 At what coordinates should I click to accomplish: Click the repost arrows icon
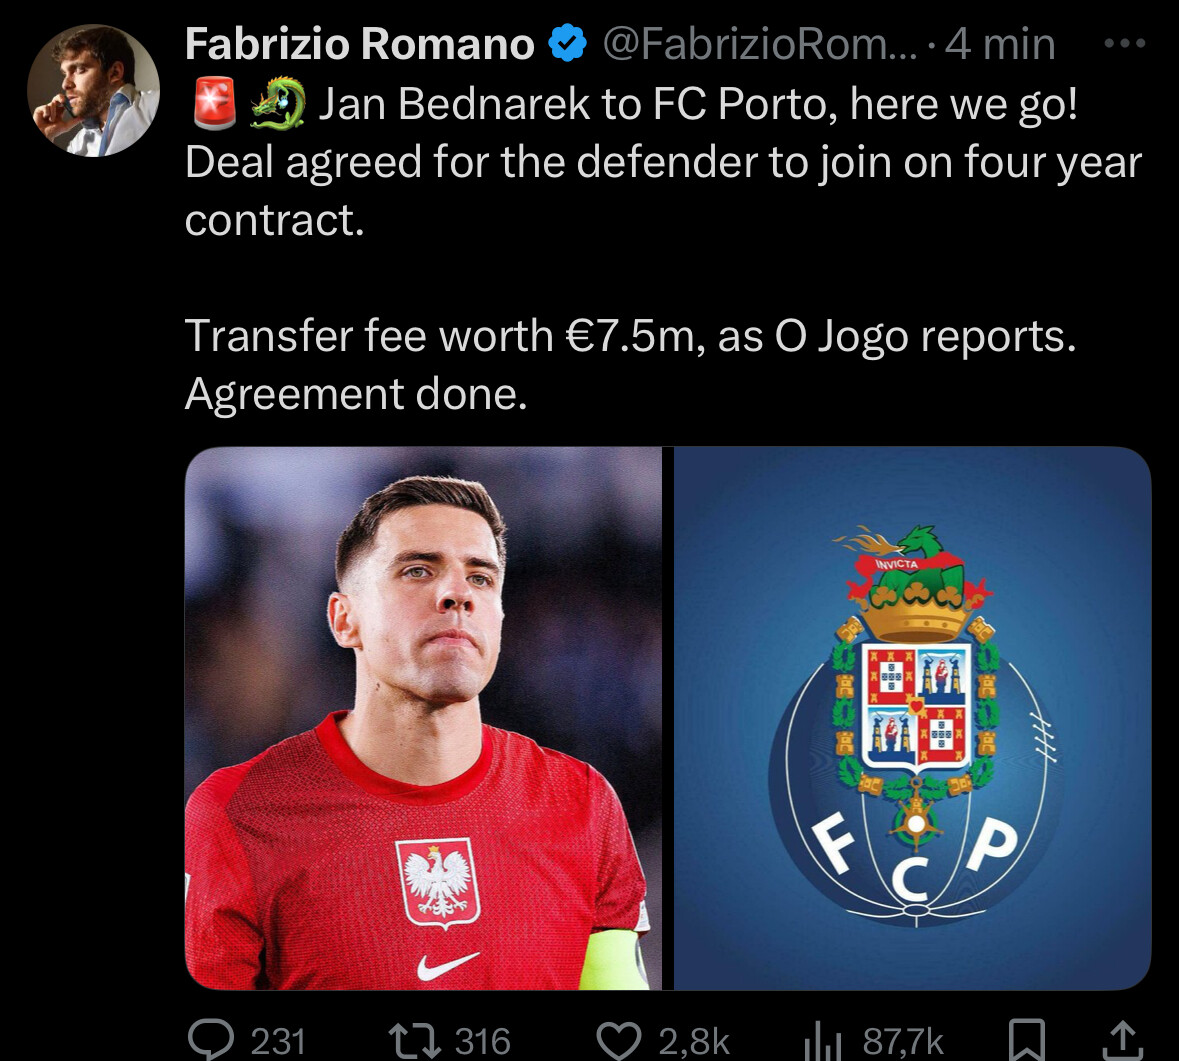click(414, 1041)
